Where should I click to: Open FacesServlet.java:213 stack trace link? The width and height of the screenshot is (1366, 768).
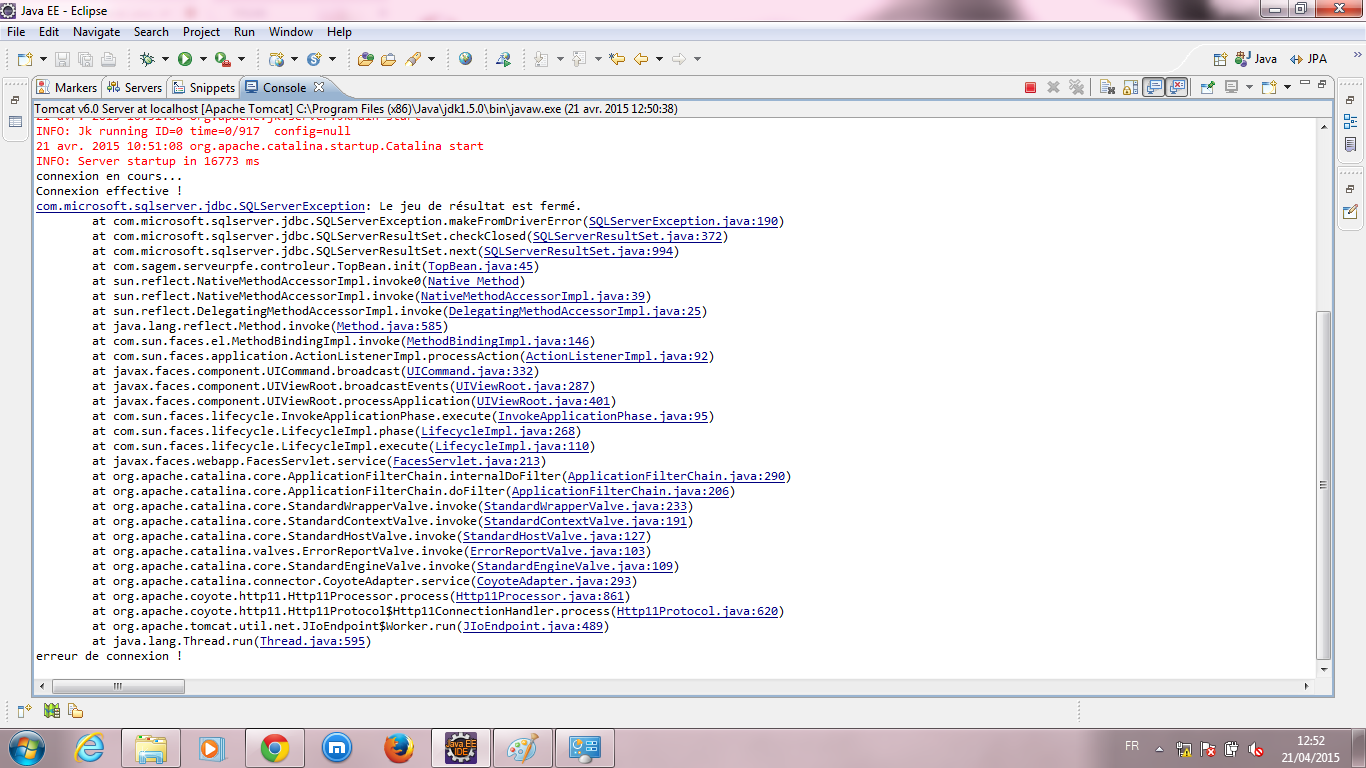coord(466,461)
